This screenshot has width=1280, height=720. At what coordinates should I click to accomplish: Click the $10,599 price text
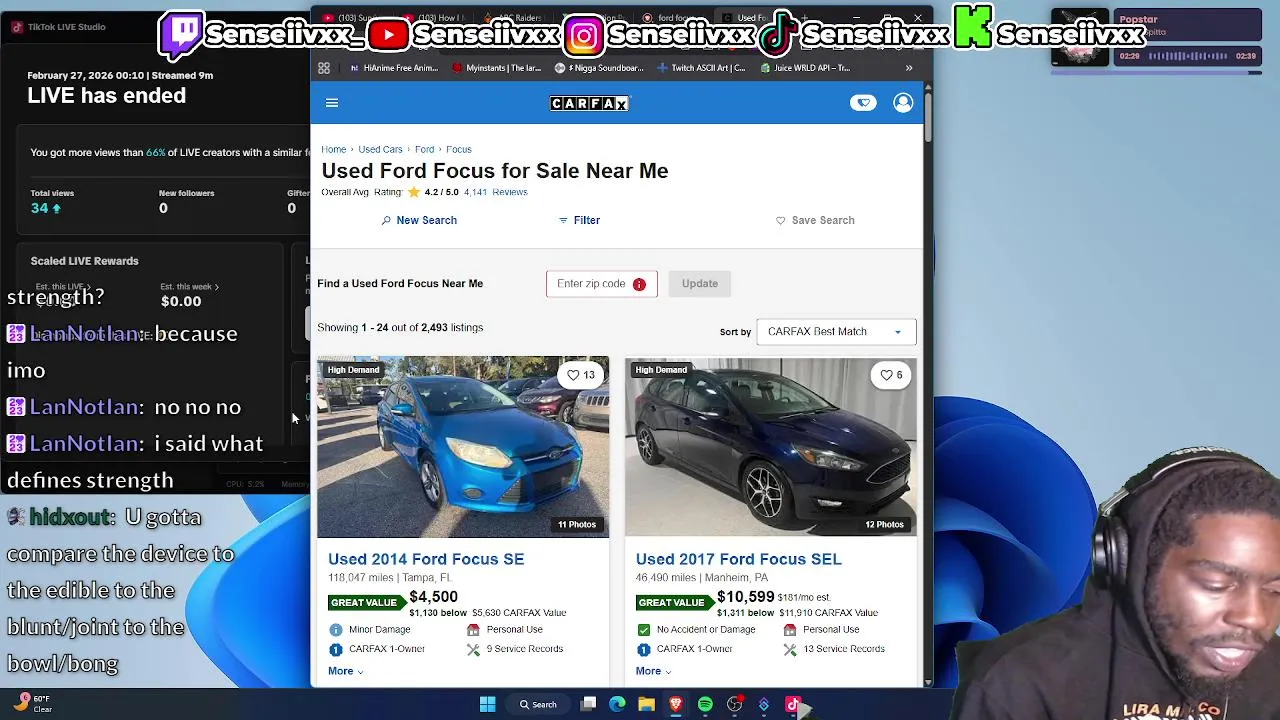point(745,597)
